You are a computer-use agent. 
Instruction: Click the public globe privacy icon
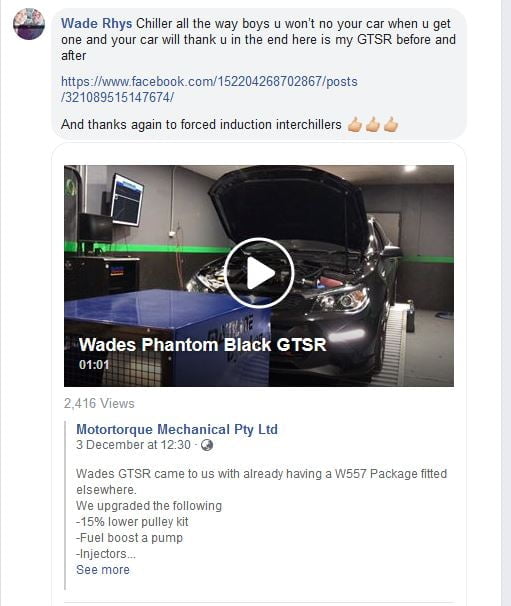point(207,445)
